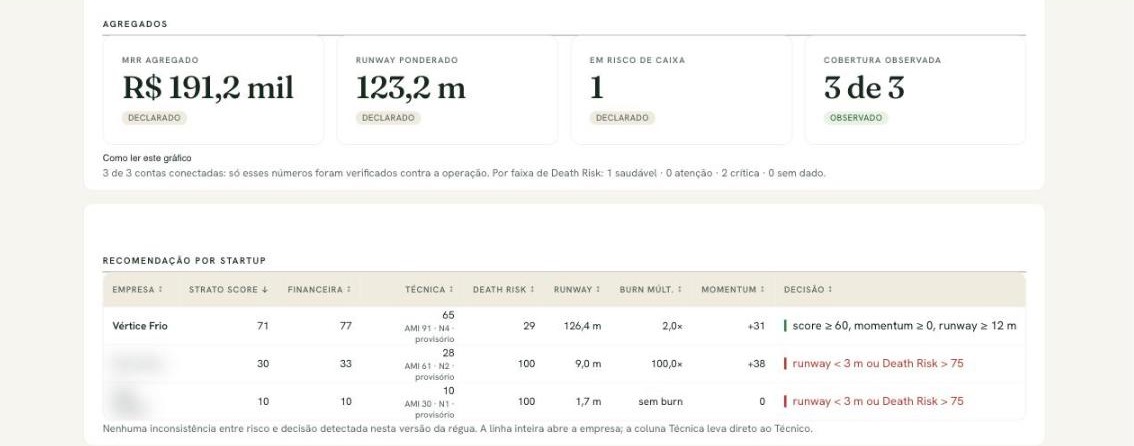Sort table by Decisão column
Viewport: 1134px width, 446px height.
point(808,289)
